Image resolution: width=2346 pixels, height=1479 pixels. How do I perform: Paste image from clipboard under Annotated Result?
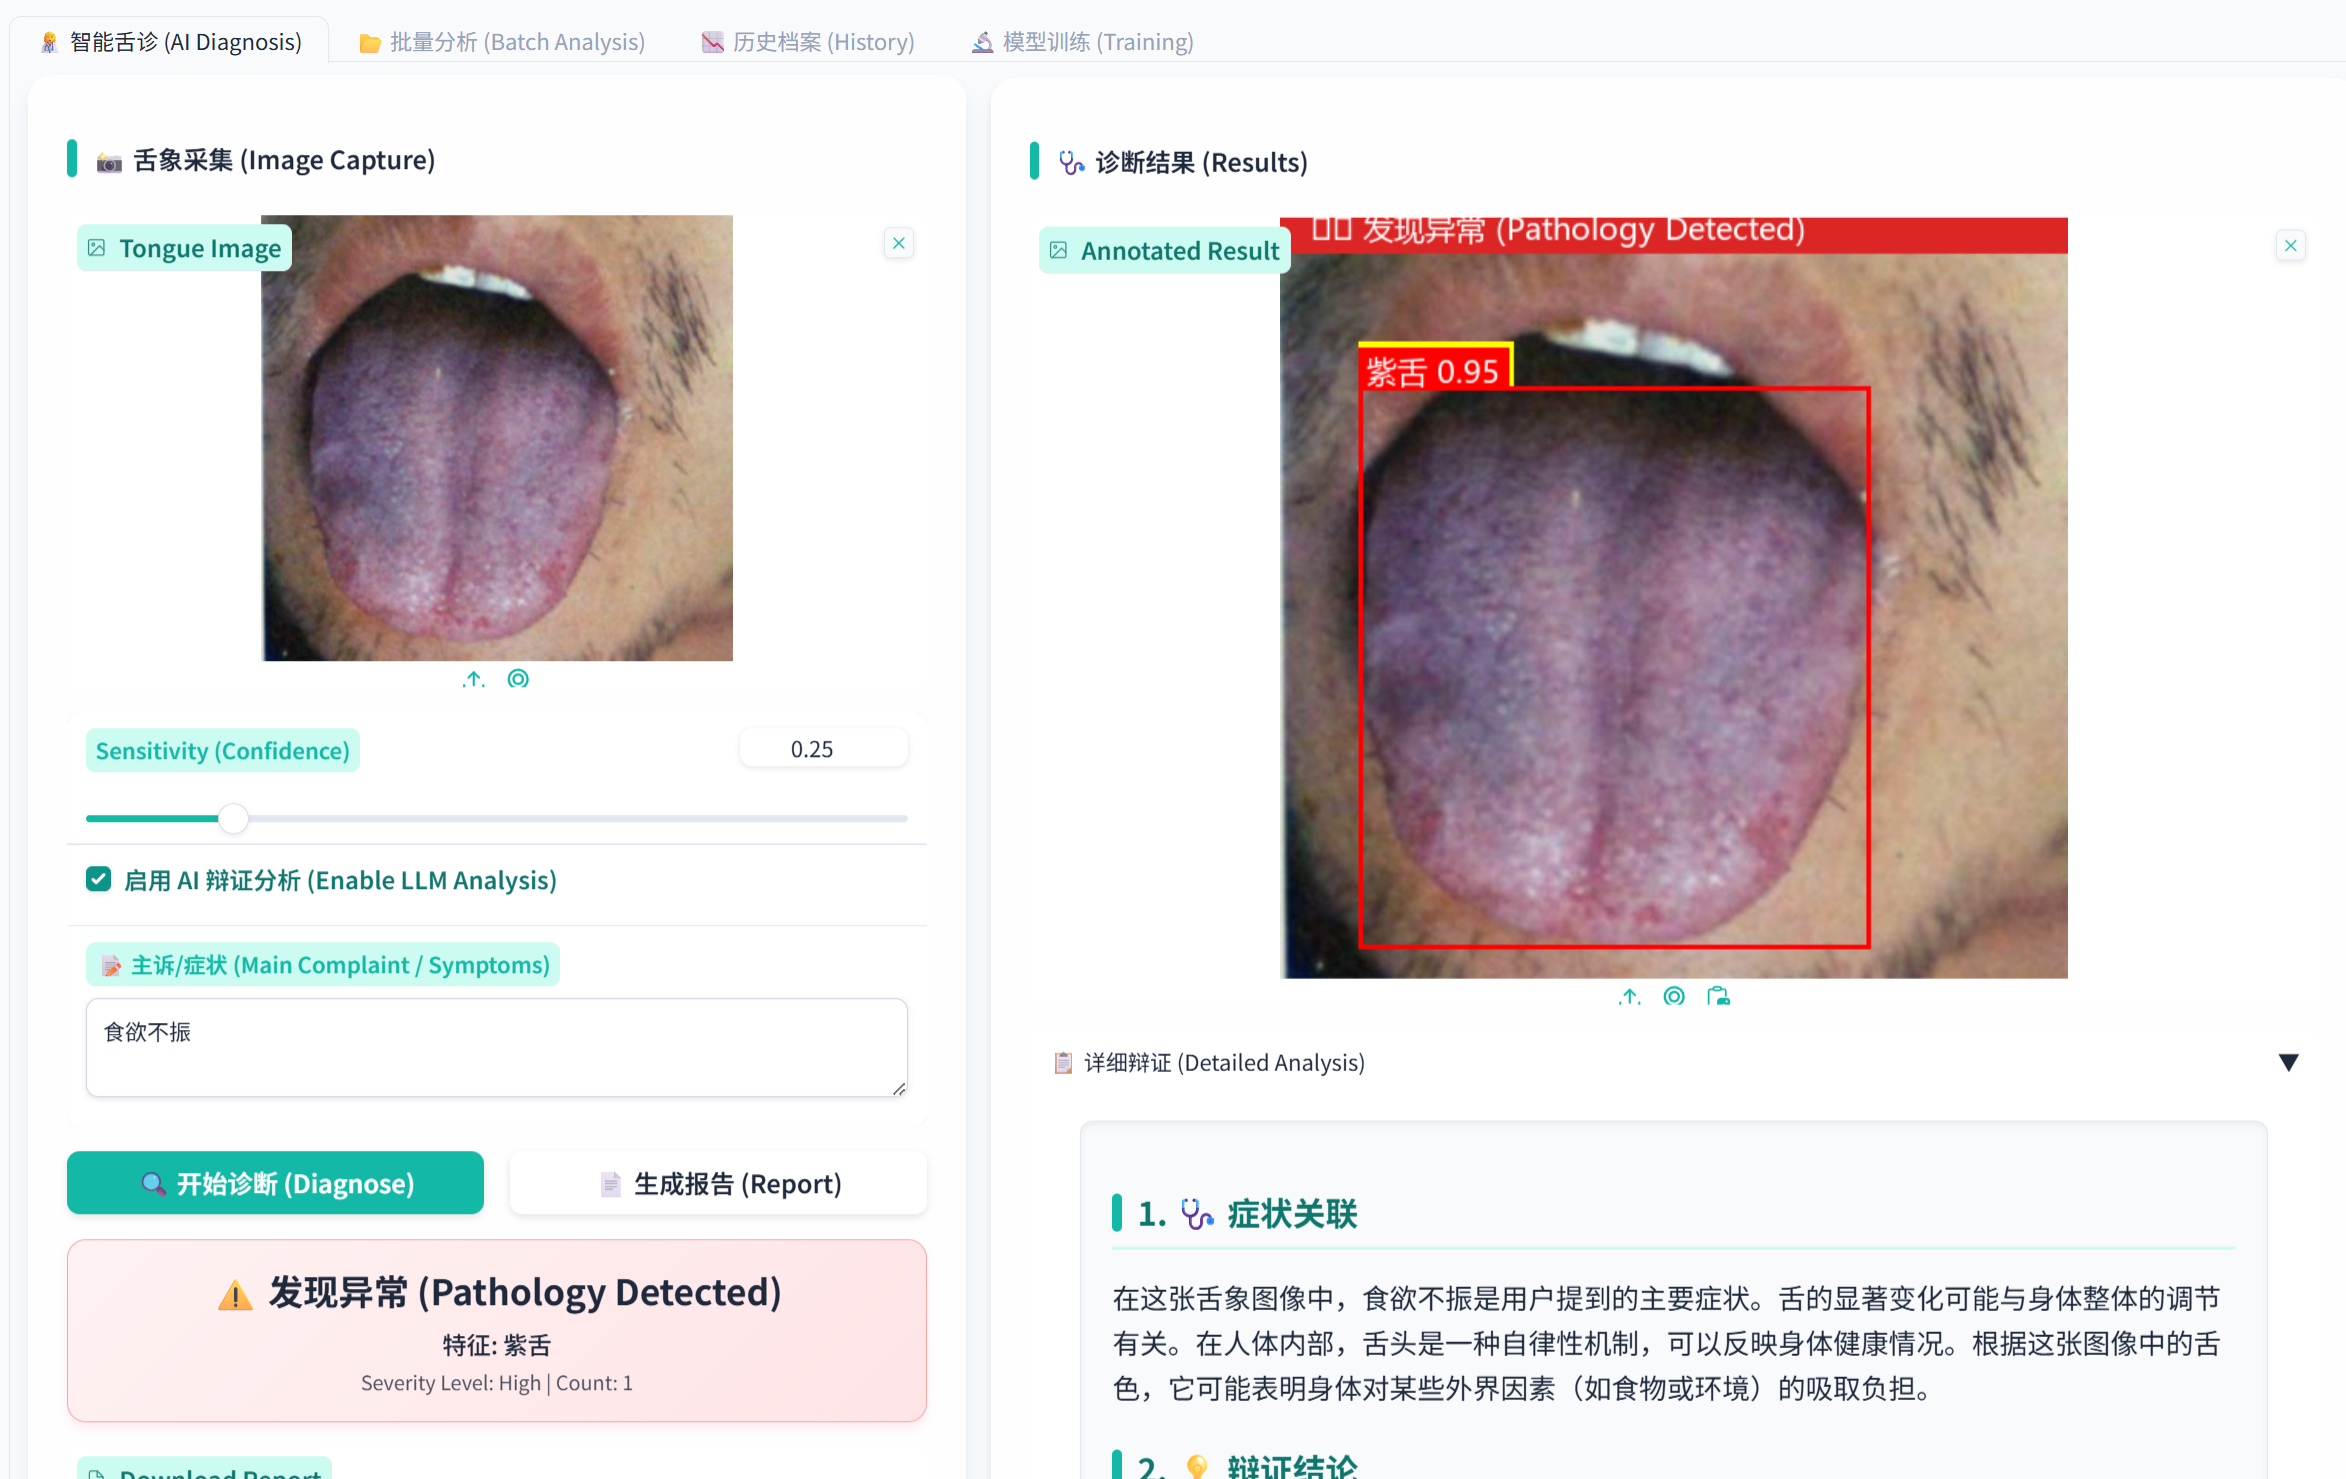(x=1719, y=996)
